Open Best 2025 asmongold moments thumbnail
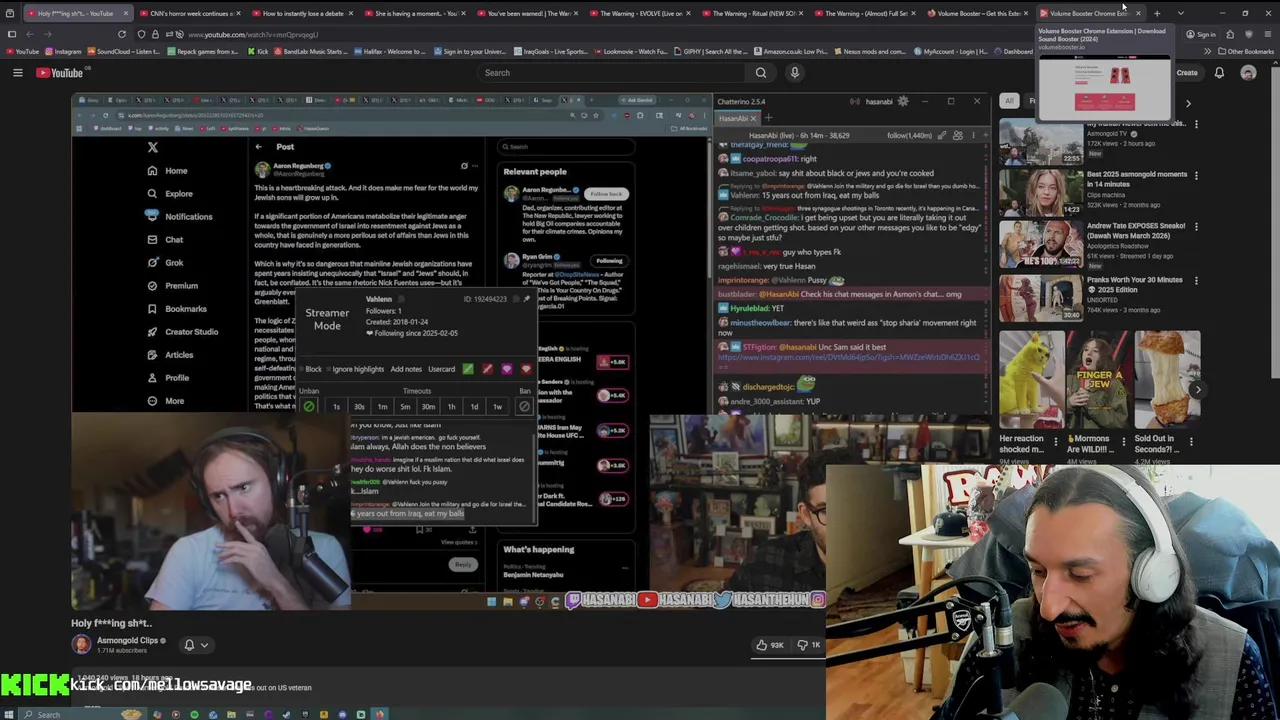The width and height of the screenshot is (1280, 720). pos(1041,191)
